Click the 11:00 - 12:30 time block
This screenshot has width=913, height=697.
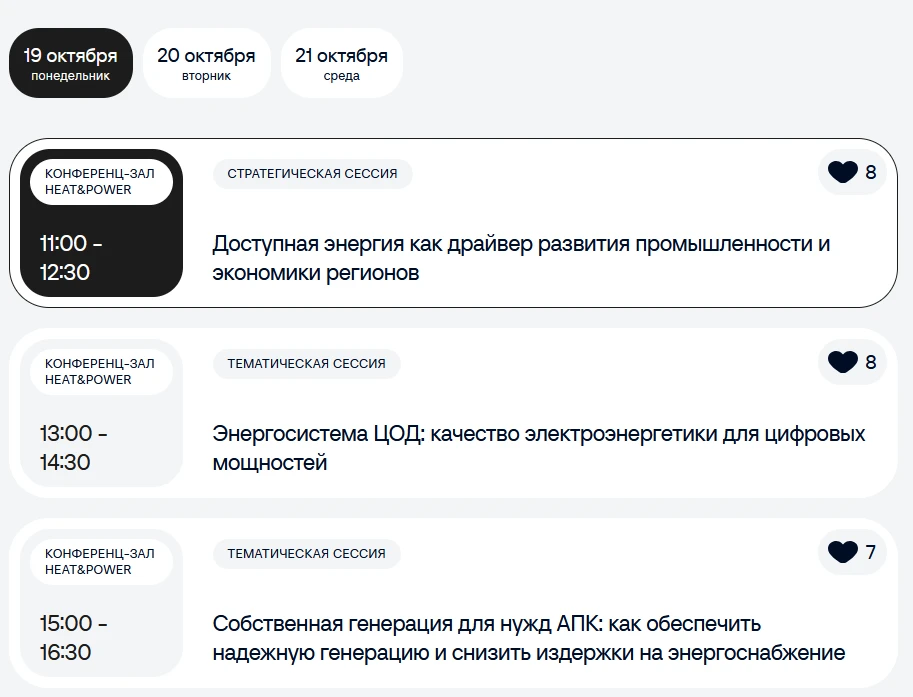tap(70, 258)
